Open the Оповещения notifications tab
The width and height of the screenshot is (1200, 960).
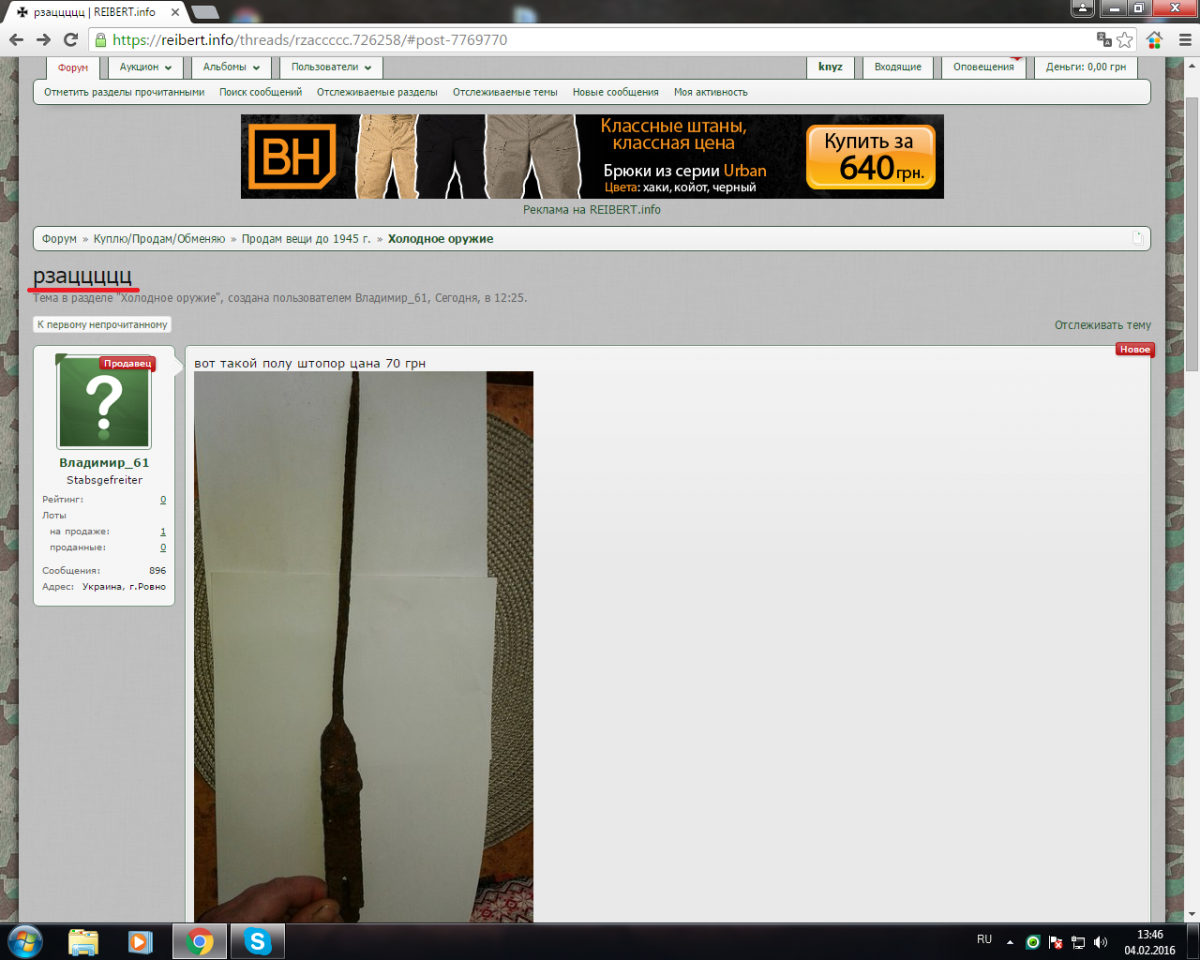click(x=983, y=67)
